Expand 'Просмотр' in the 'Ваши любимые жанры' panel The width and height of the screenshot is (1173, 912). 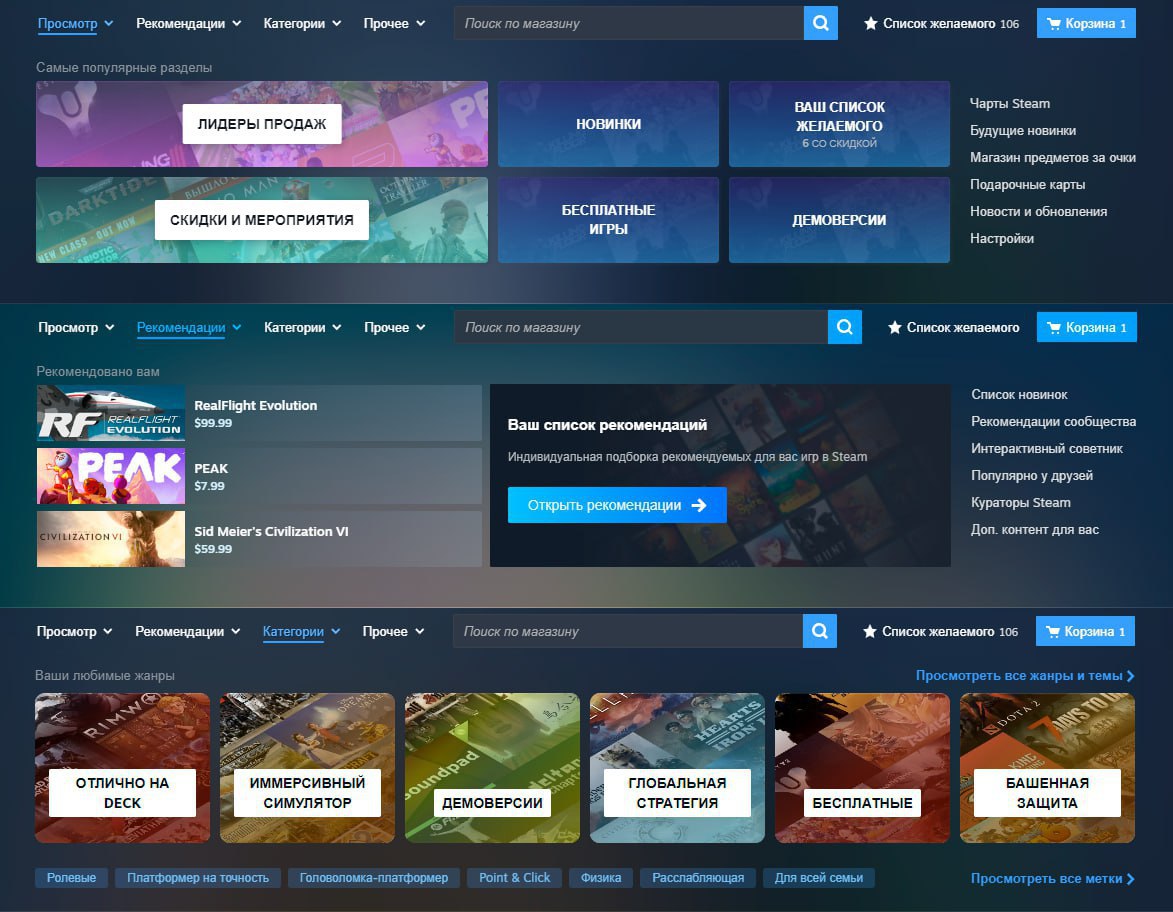(x=75, y=631)
